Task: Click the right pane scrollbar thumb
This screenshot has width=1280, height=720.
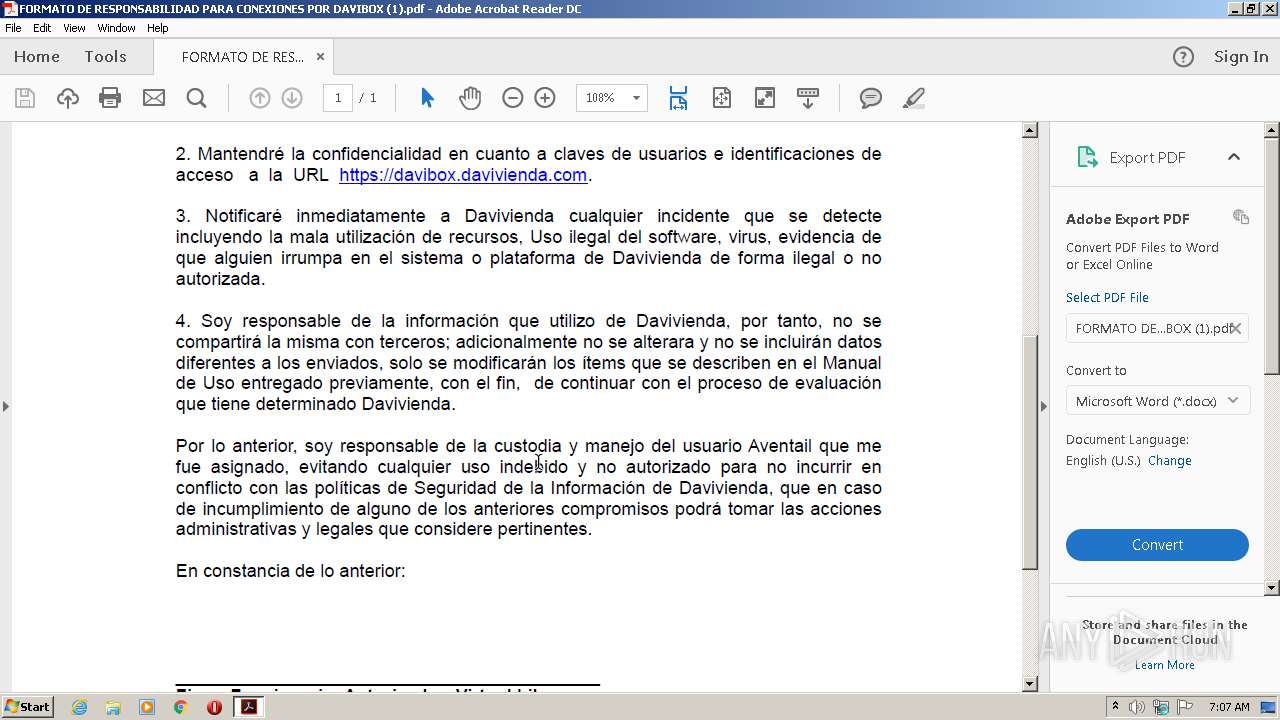Action: (1272, 257)
